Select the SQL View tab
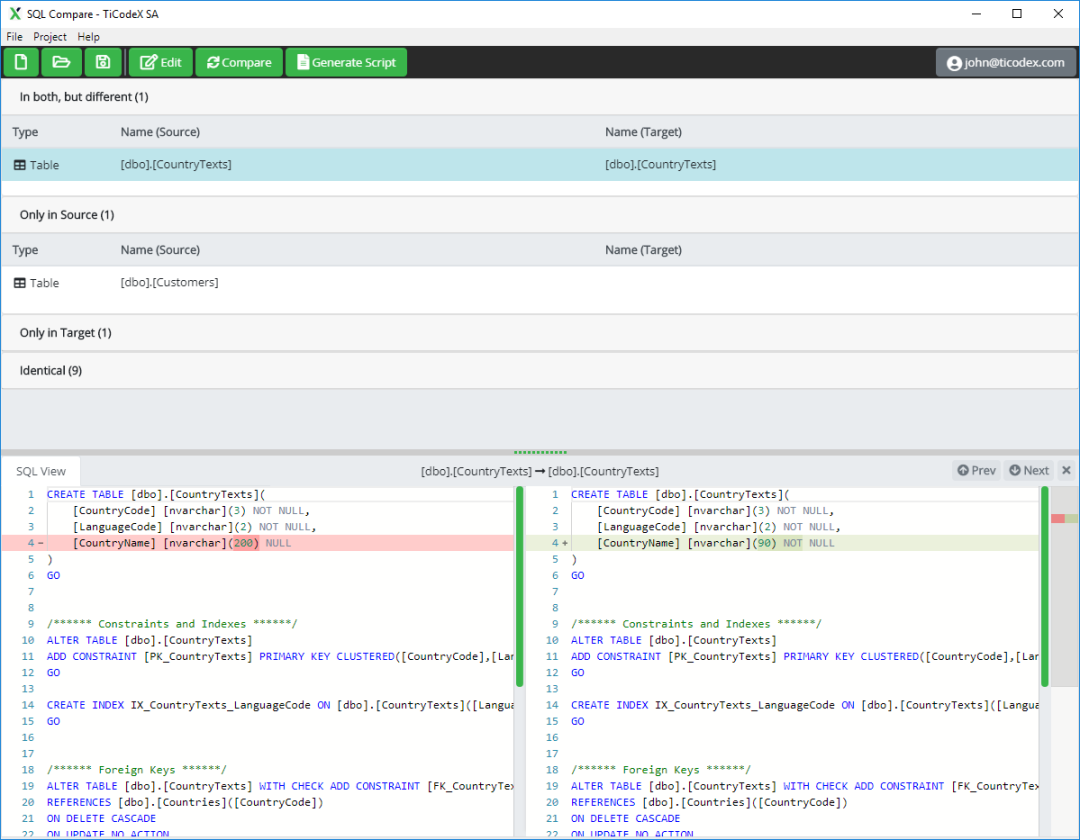The image size is (1080, 840). pyautogui.click(x=41, y=471)
